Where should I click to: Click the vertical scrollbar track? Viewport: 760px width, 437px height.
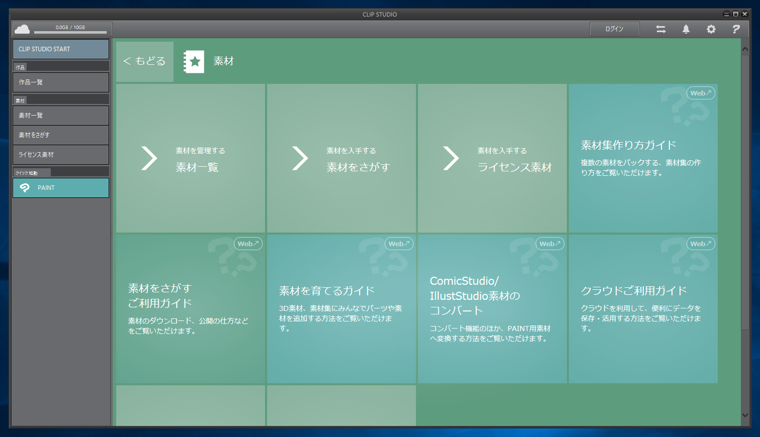click(x=745, y=233)
